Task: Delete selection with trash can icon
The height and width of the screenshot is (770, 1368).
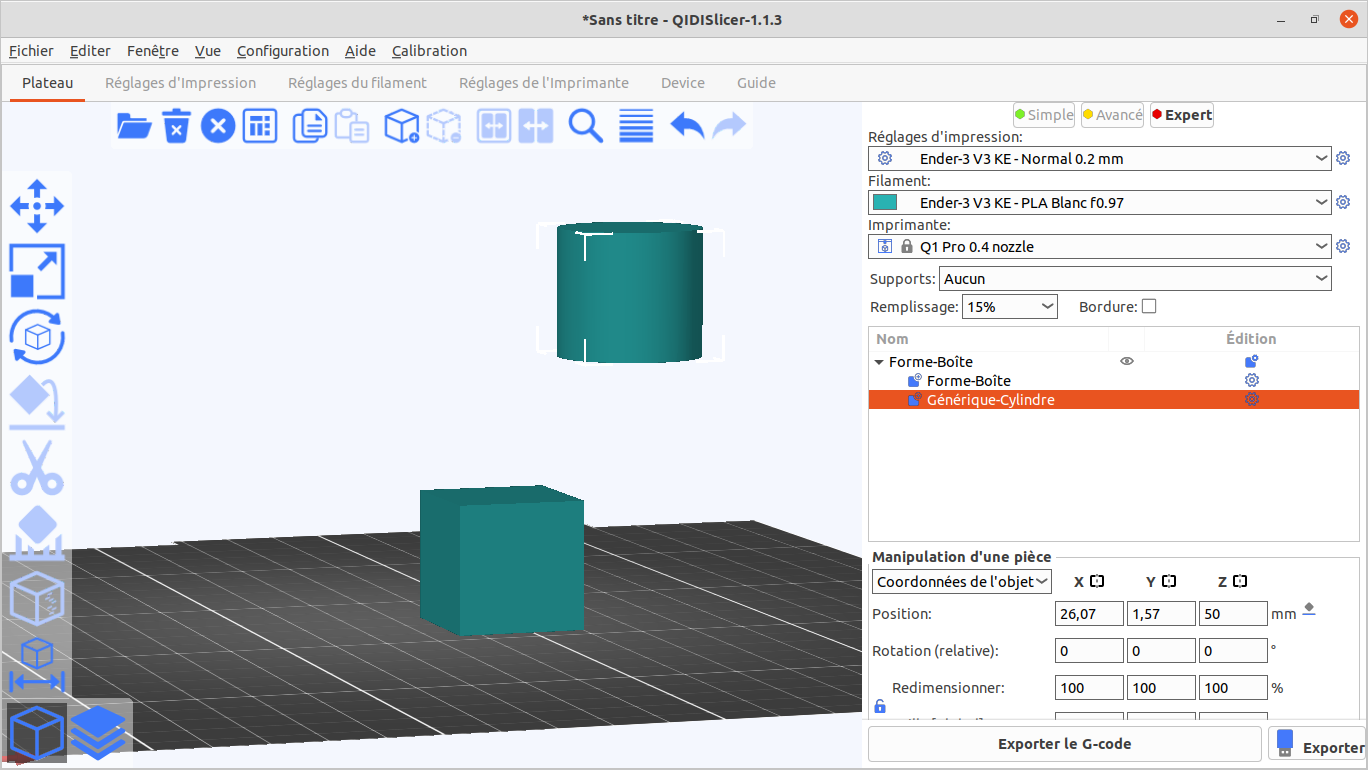Action: pyautogui.click(x=176, y=126)
